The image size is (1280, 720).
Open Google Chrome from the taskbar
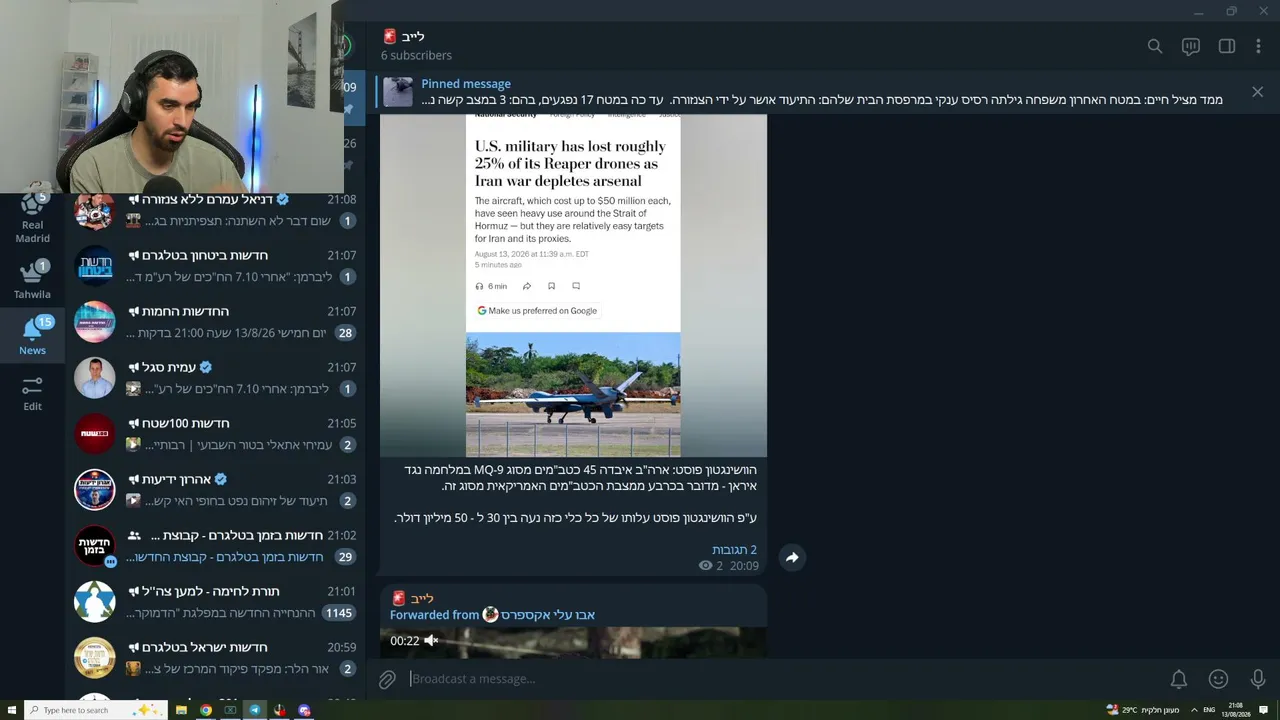pyautogui.click(x=206, y=710)
